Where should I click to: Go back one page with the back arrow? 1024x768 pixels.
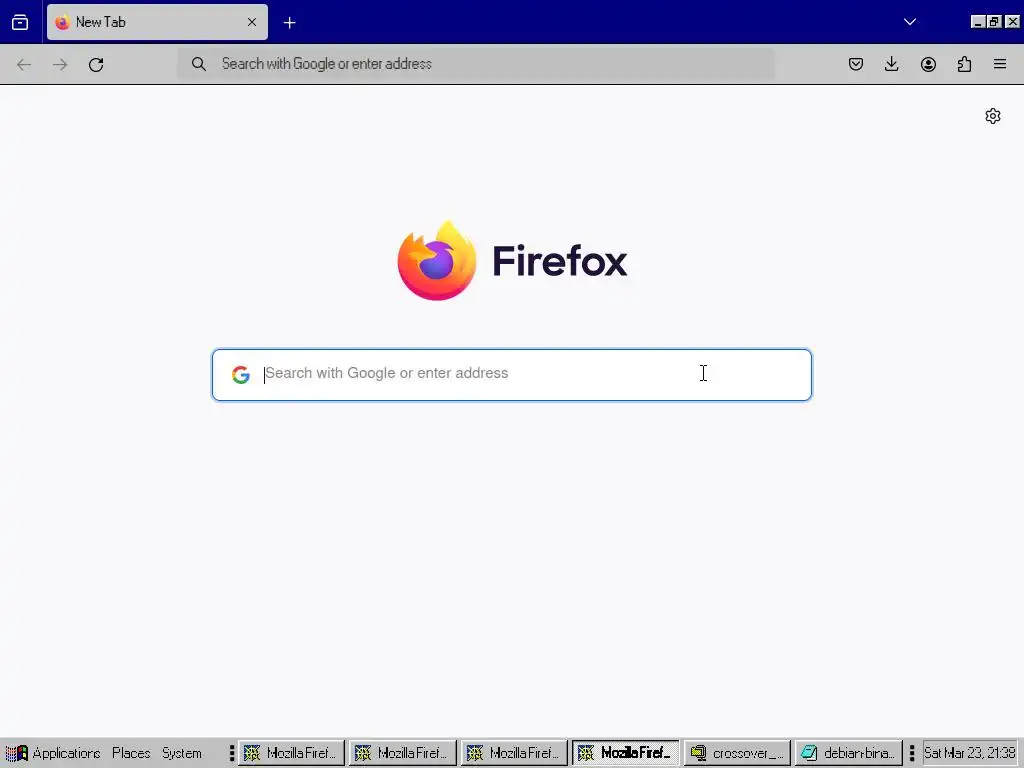(x=24, y=64)
